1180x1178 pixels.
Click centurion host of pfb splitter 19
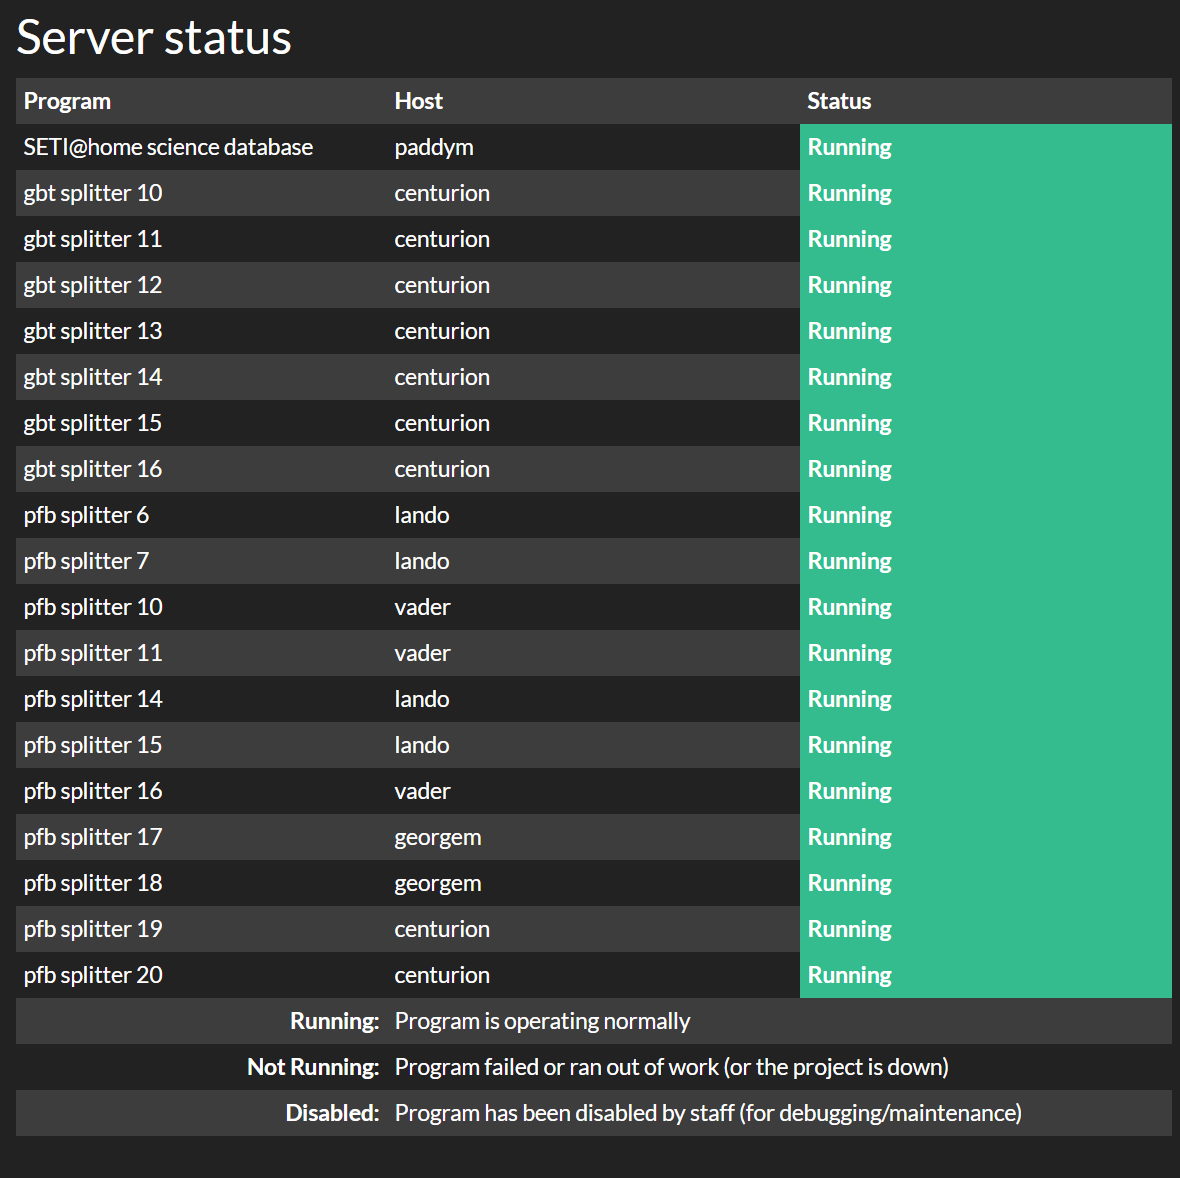pyautogui.click(x=442, y=928)
